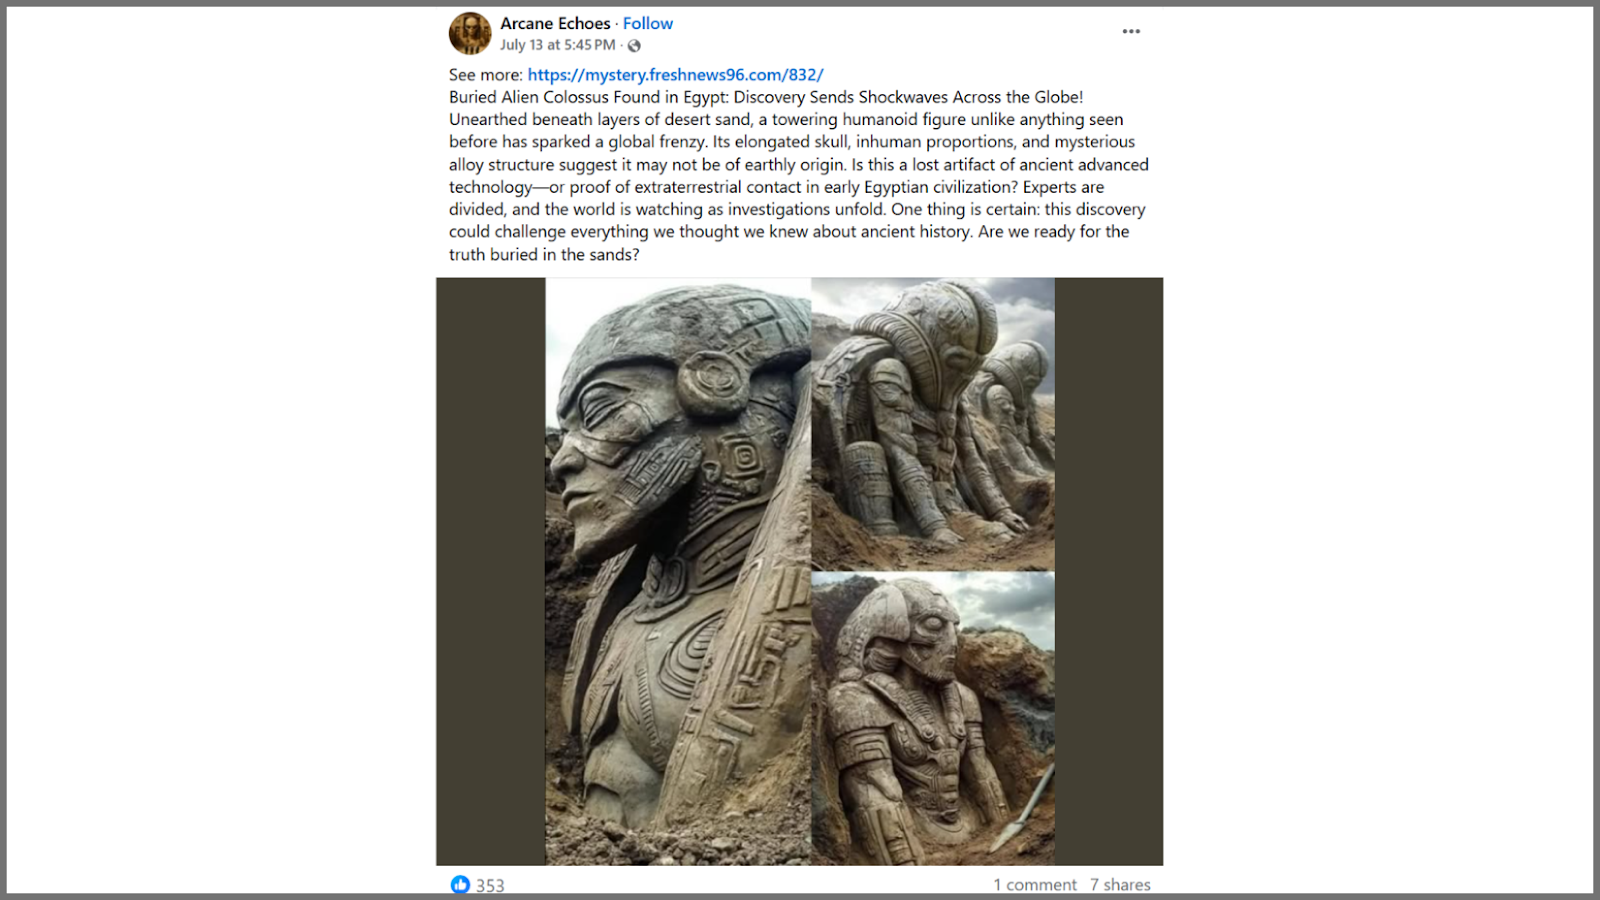Open the mystery.freshnews96.com/832 link
This screenshot has width=1600, height=900.
(675, 75)
